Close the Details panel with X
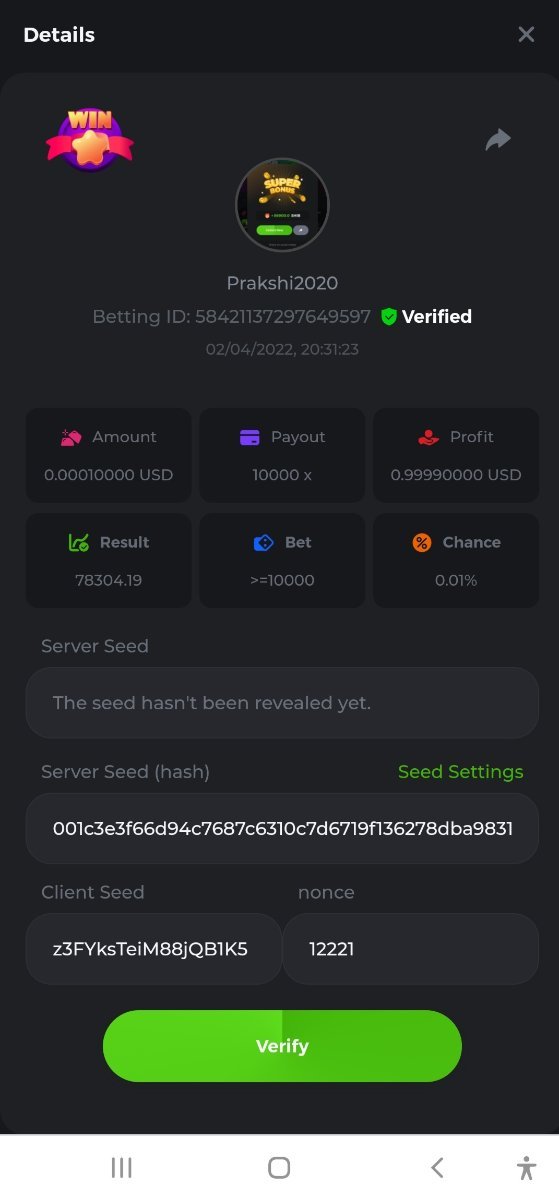This screenshot has height=1200, width=559. [526, 34]
